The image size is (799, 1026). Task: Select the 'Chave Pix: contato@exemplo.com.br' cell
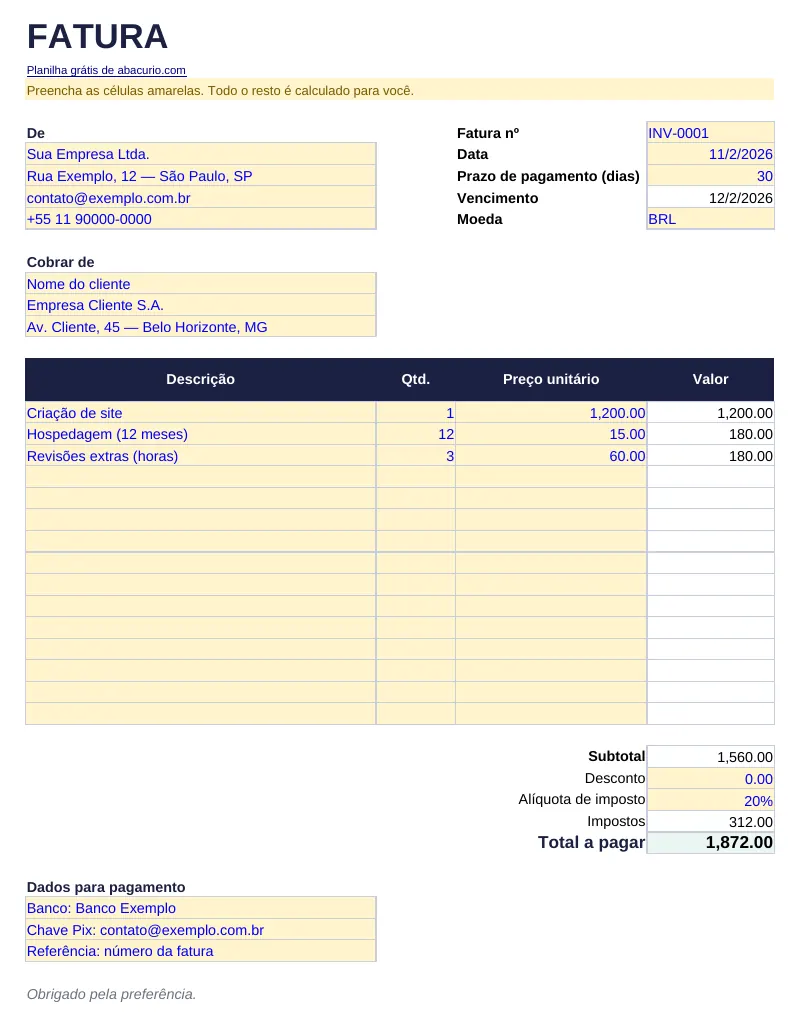click(x=201, y=929)
